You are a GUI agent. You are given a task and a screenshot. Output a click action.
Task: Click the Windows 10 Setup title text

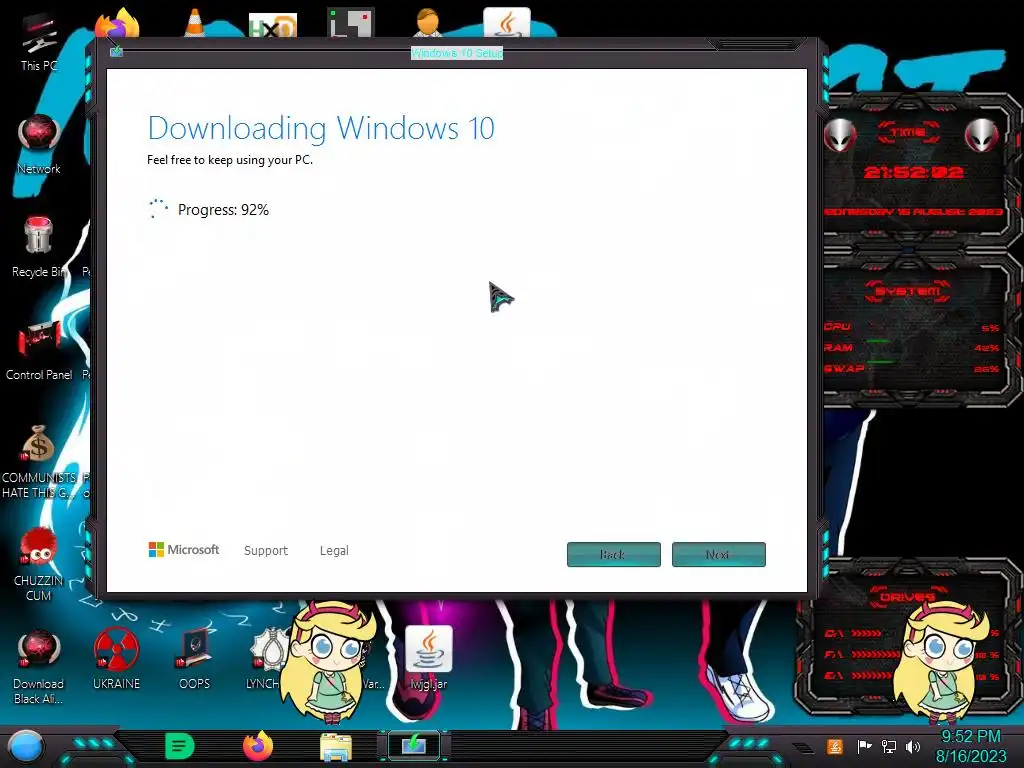(456, 53)
